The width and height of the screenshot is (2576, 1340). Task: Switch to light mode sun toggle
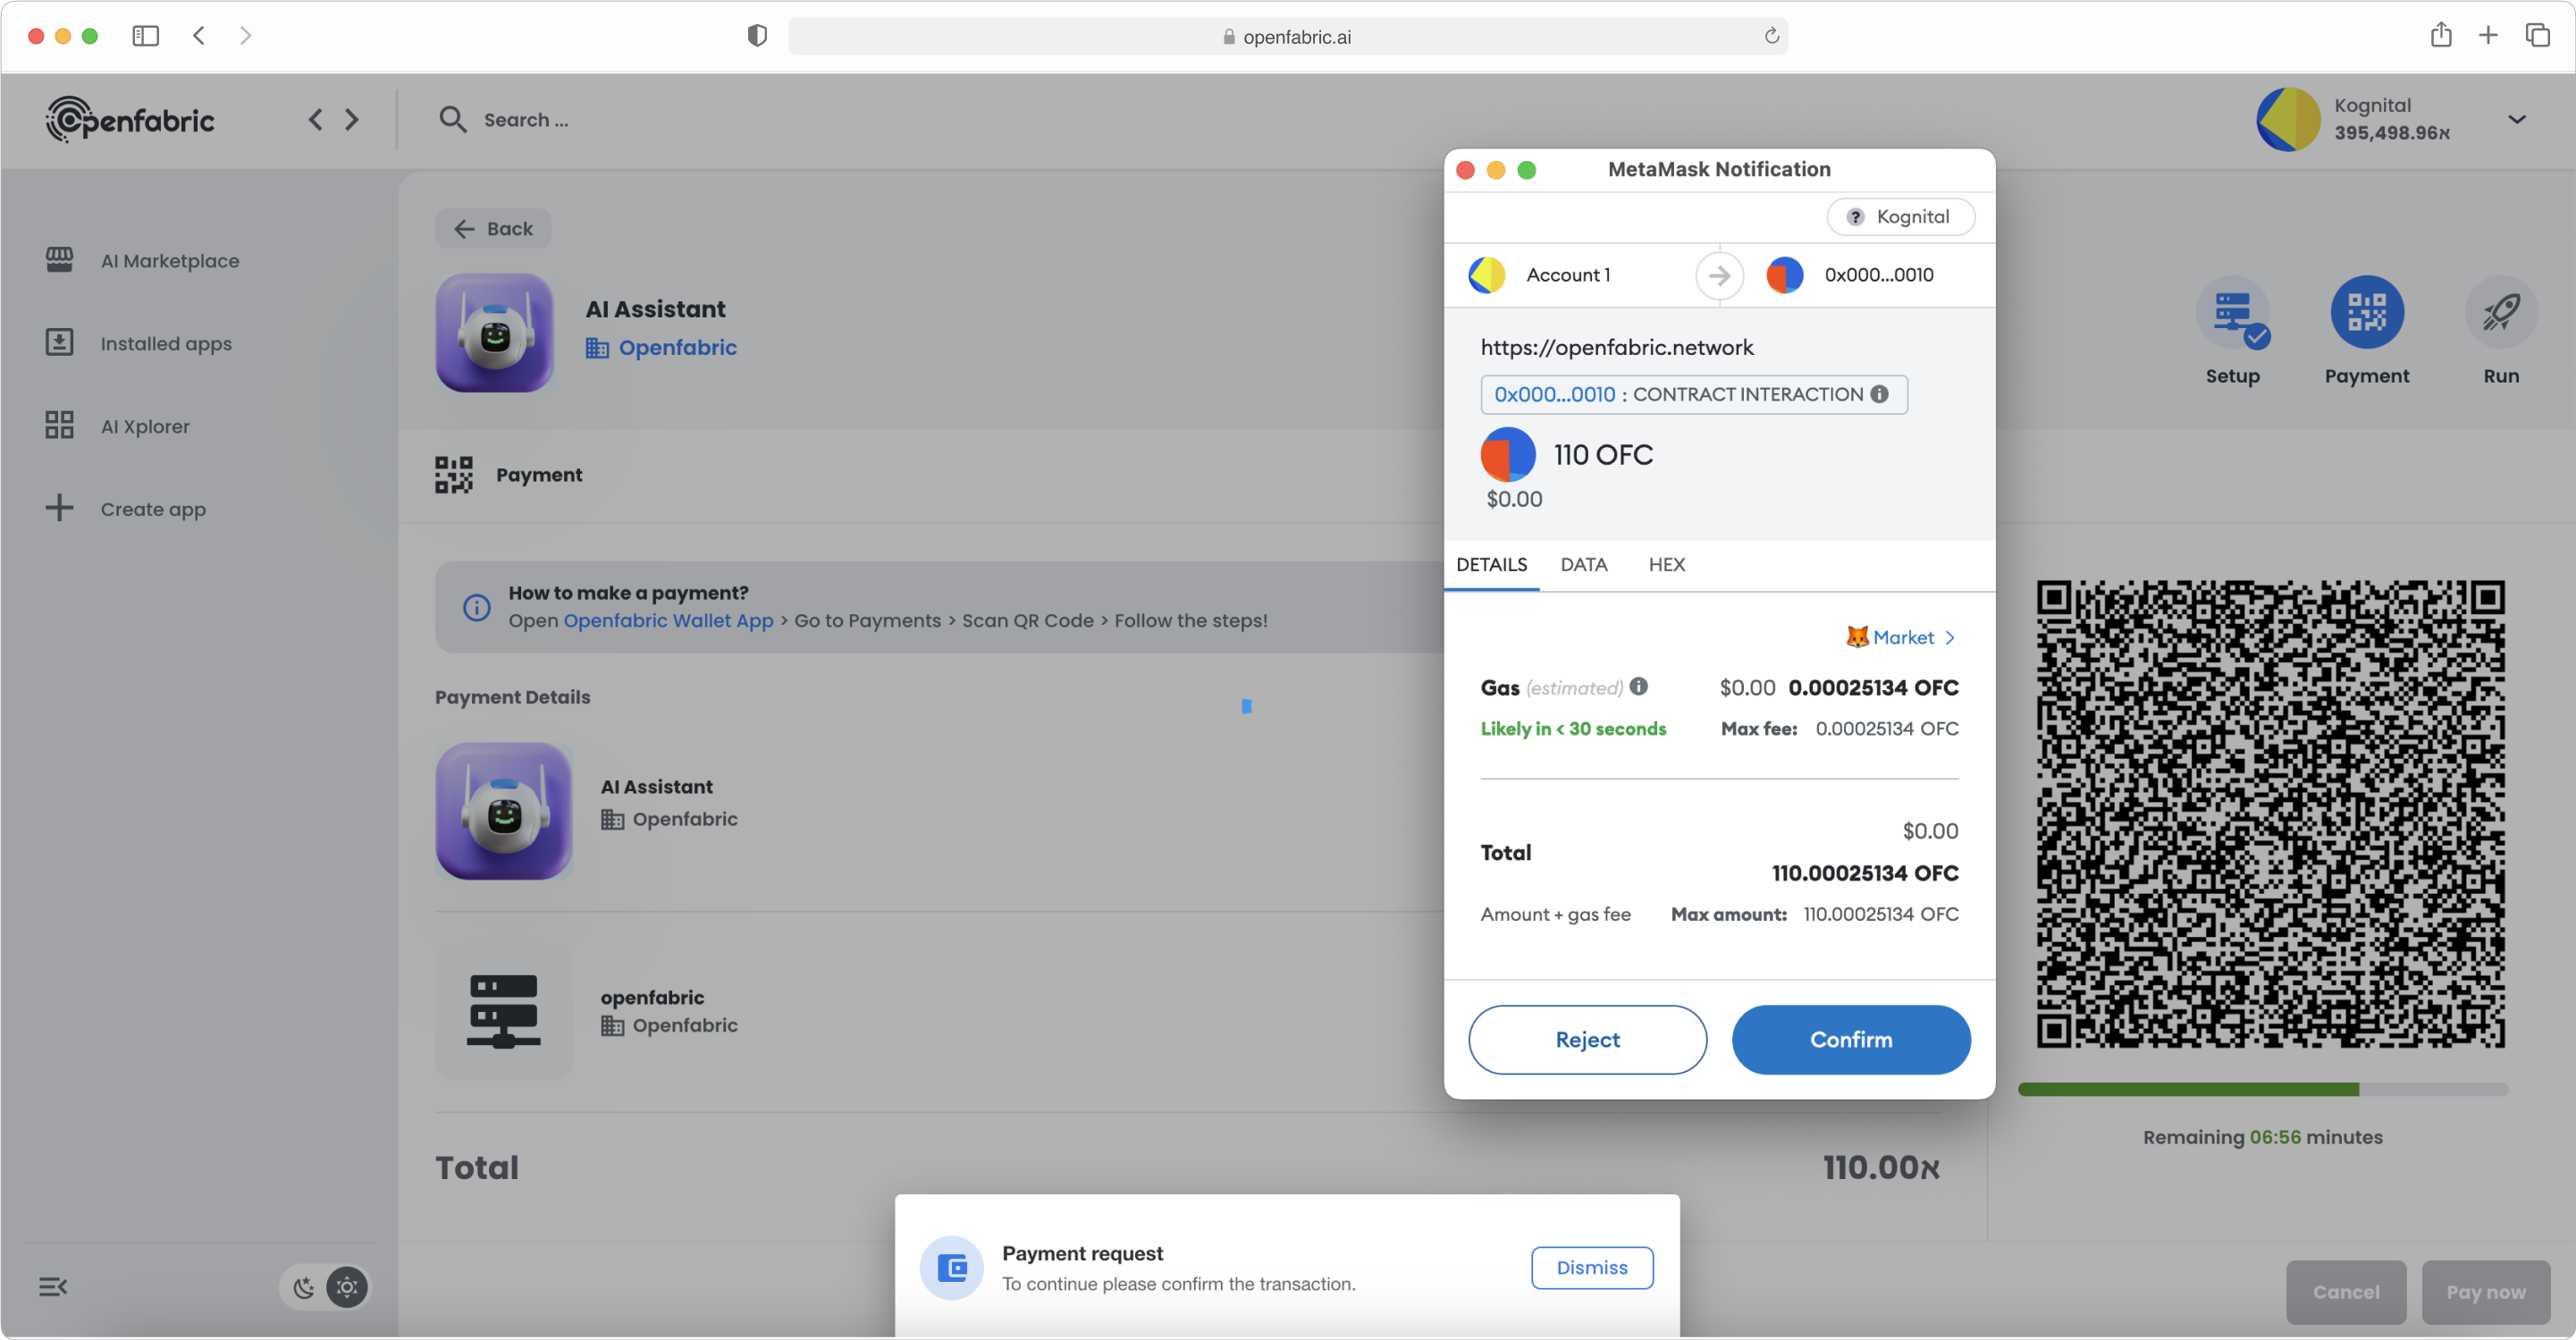[x=347, y=1287]
